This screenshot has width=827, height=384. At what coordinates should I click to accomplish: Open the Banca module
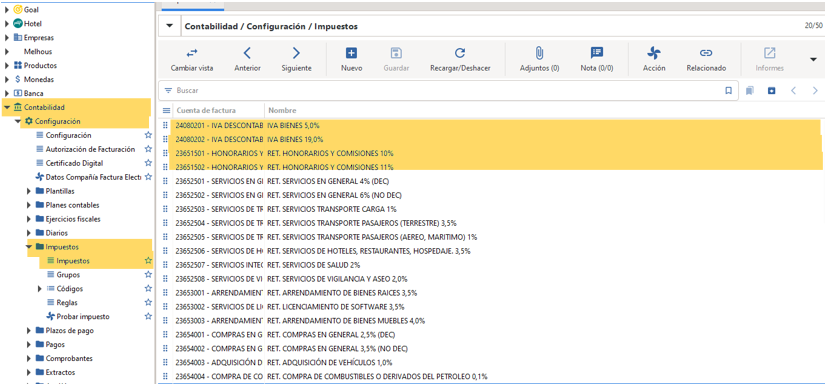pyautogui.click(x=34, y=93)
